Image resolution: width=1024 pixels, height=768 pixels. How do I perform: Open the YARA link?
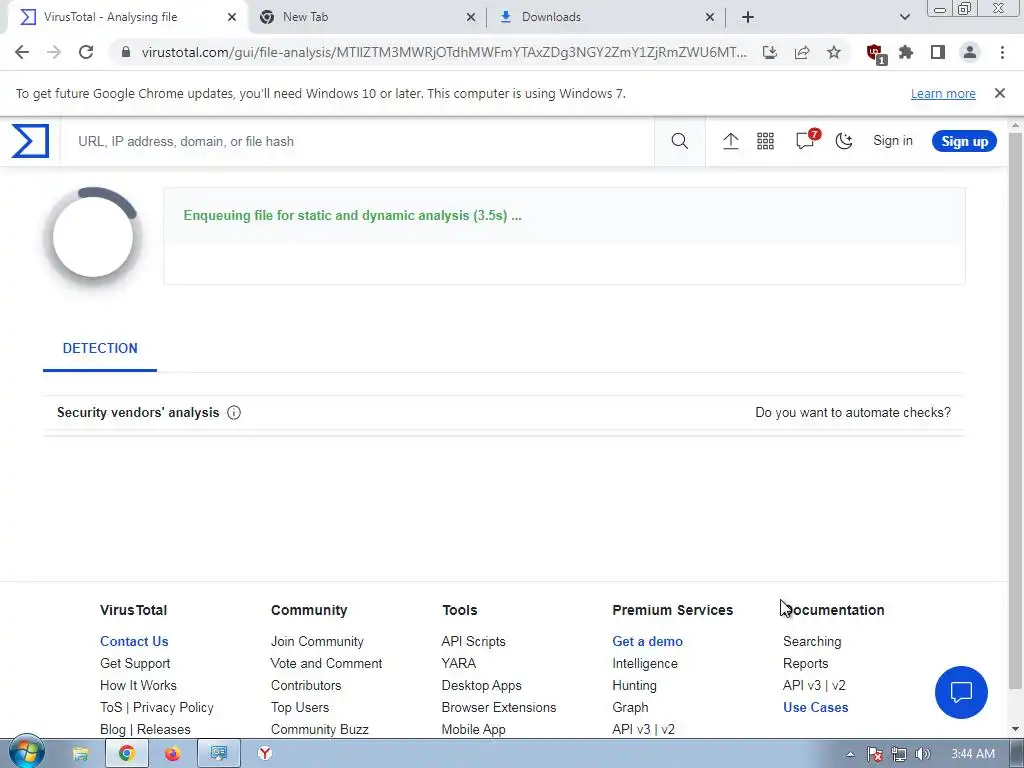point(458,664)
